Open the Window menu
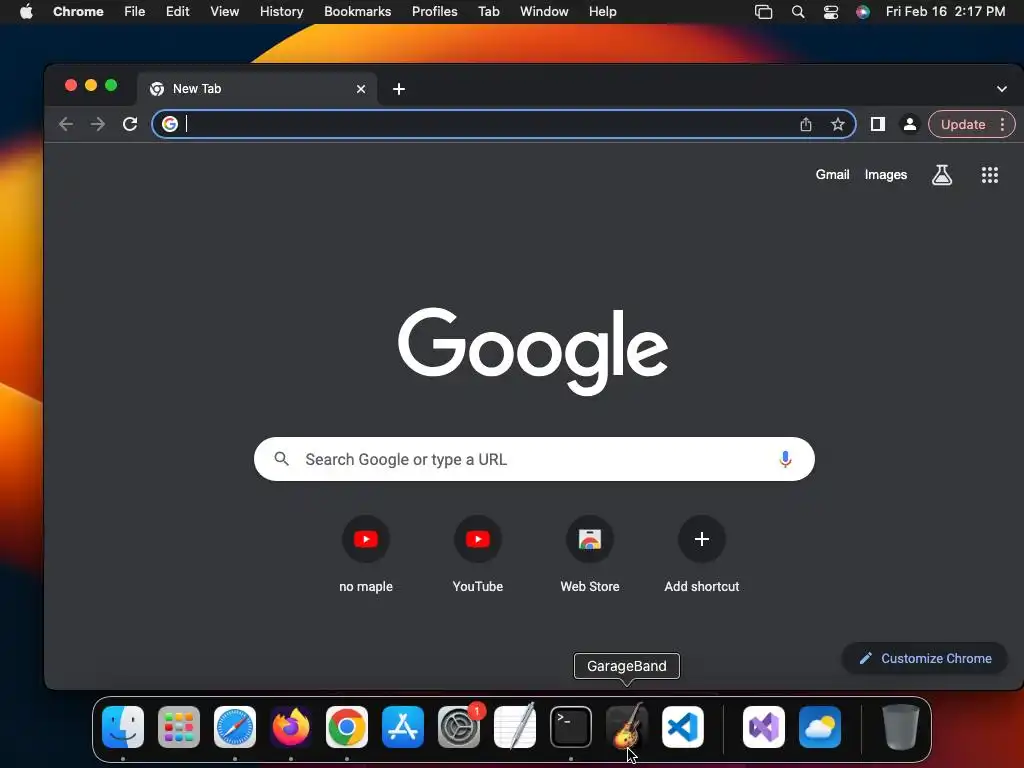Viewport: 1024px width, 768px height. 544,11
